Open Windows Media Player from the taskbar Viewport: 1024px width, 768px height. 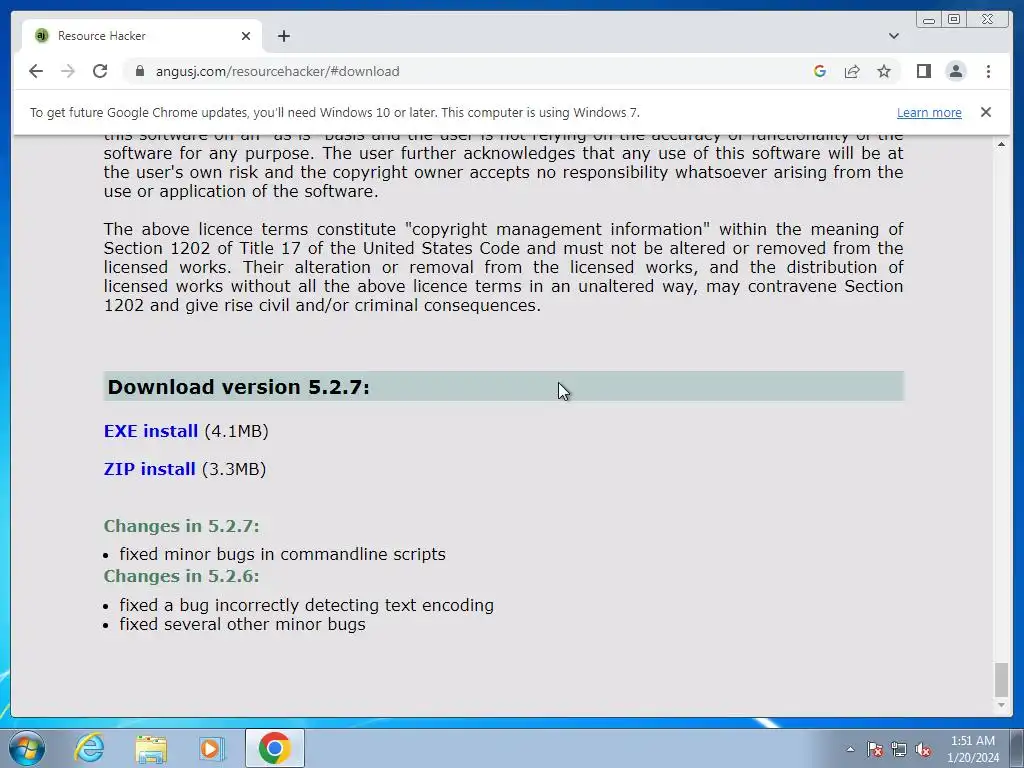[x=212, y=748]
